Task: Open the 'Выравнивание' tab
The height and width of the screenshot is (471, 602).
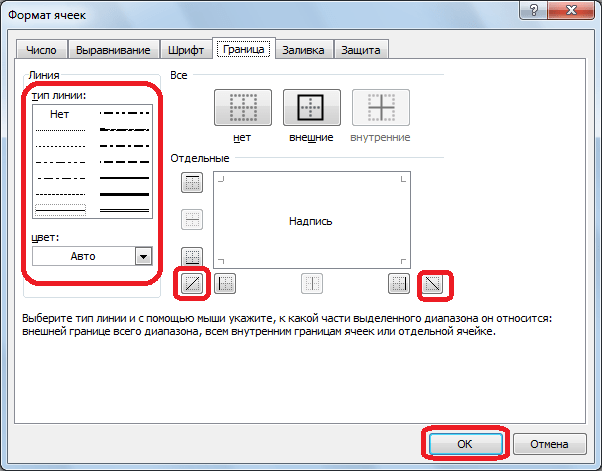Action: tap(113, 50)
